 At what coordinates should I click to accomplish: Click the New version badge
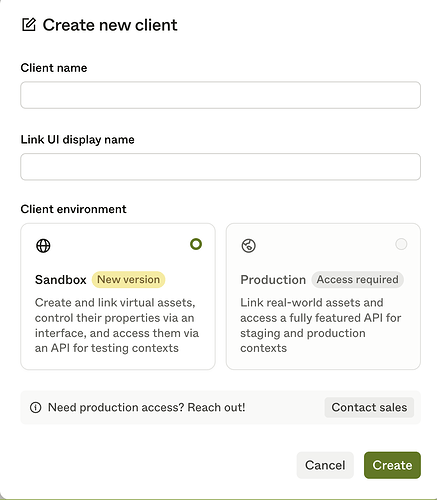(128, 279)
